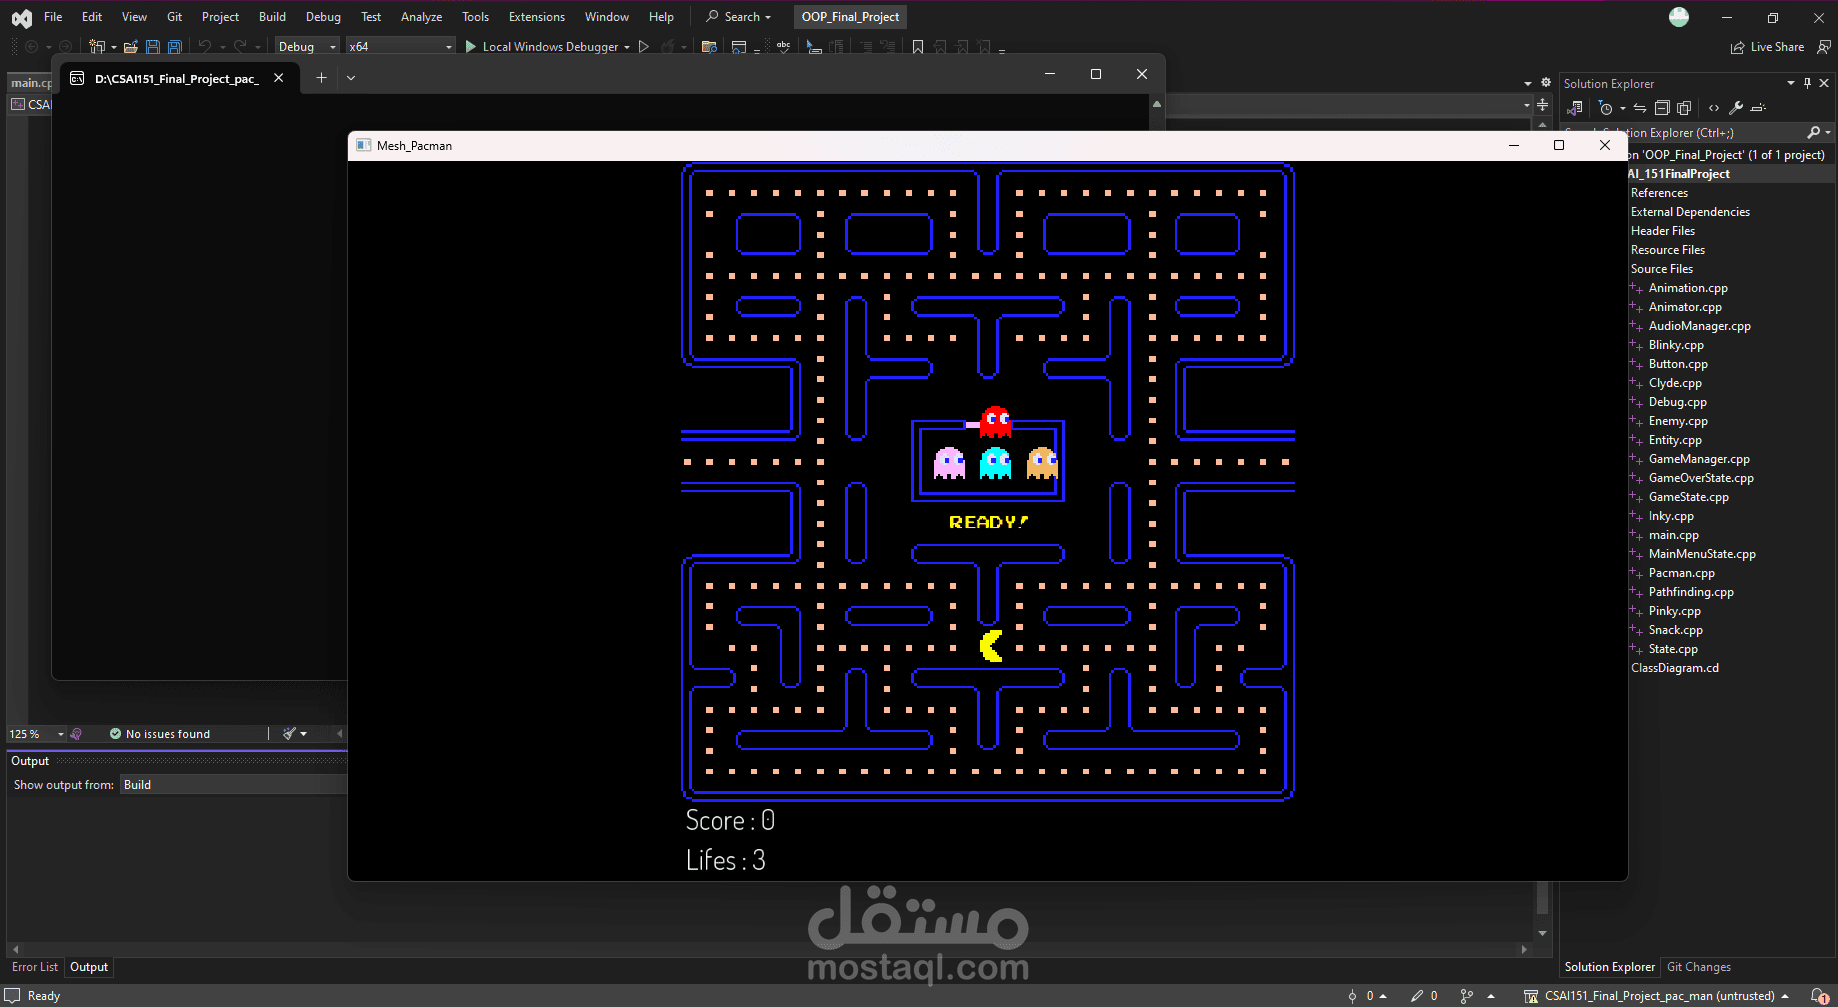This screenshot has height=1007, width=1838.
Task: Open the Debug menu
Action: (323, 17)
